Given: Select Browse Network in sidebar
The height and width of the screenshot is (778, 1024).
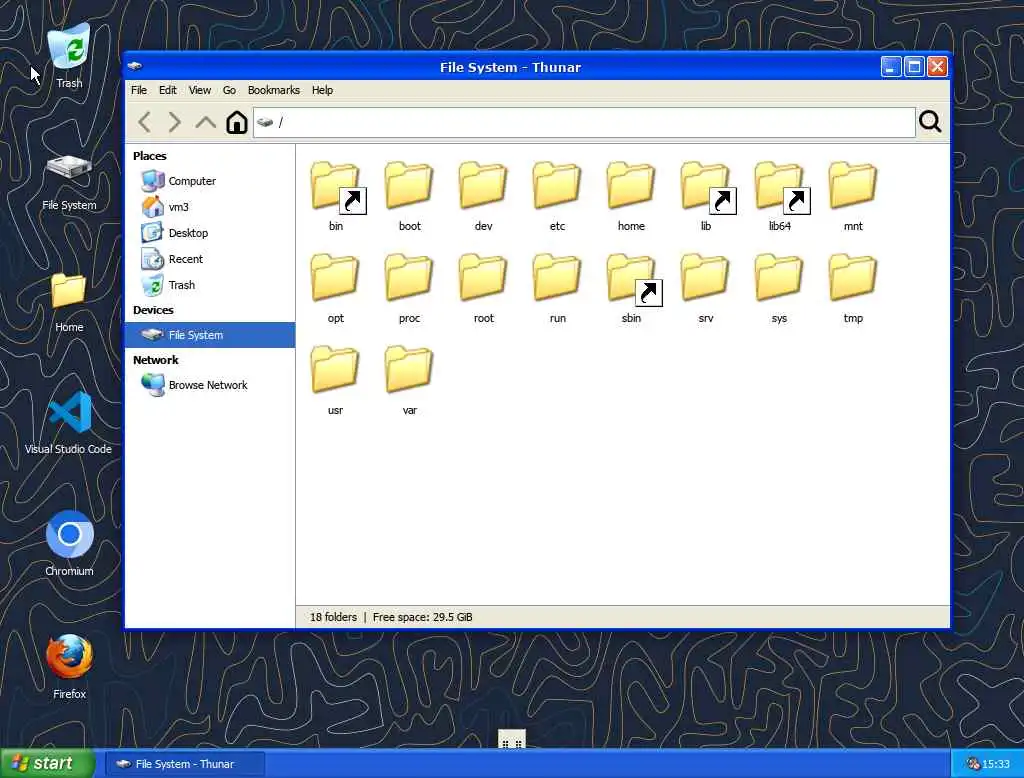Looking at the screenshot, I should [x=210, y=385].
